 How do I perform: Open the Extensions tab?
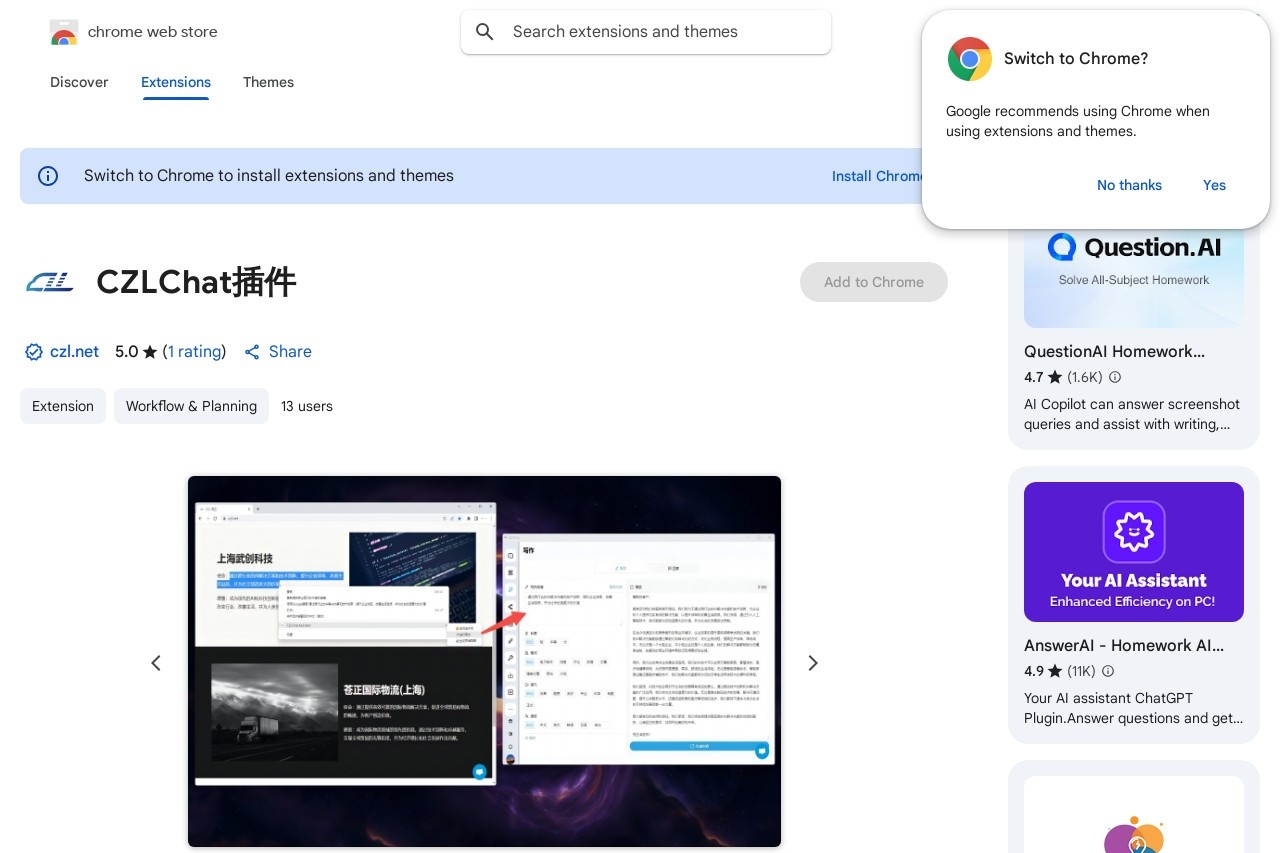pos(176,82)
